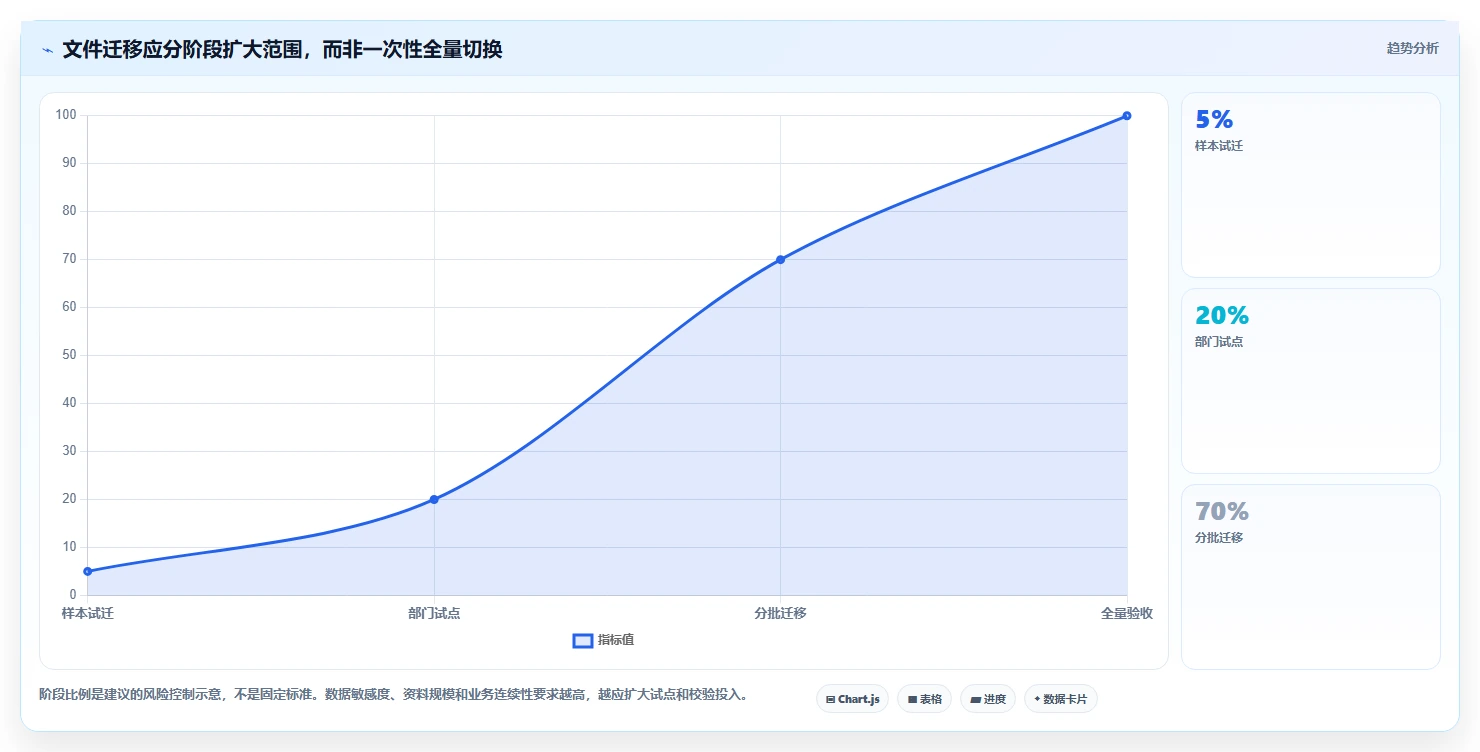Click the 100 y-axis tick label
Image resolution: width=1480 pixels, height=752 pixels.
(66, 115)
